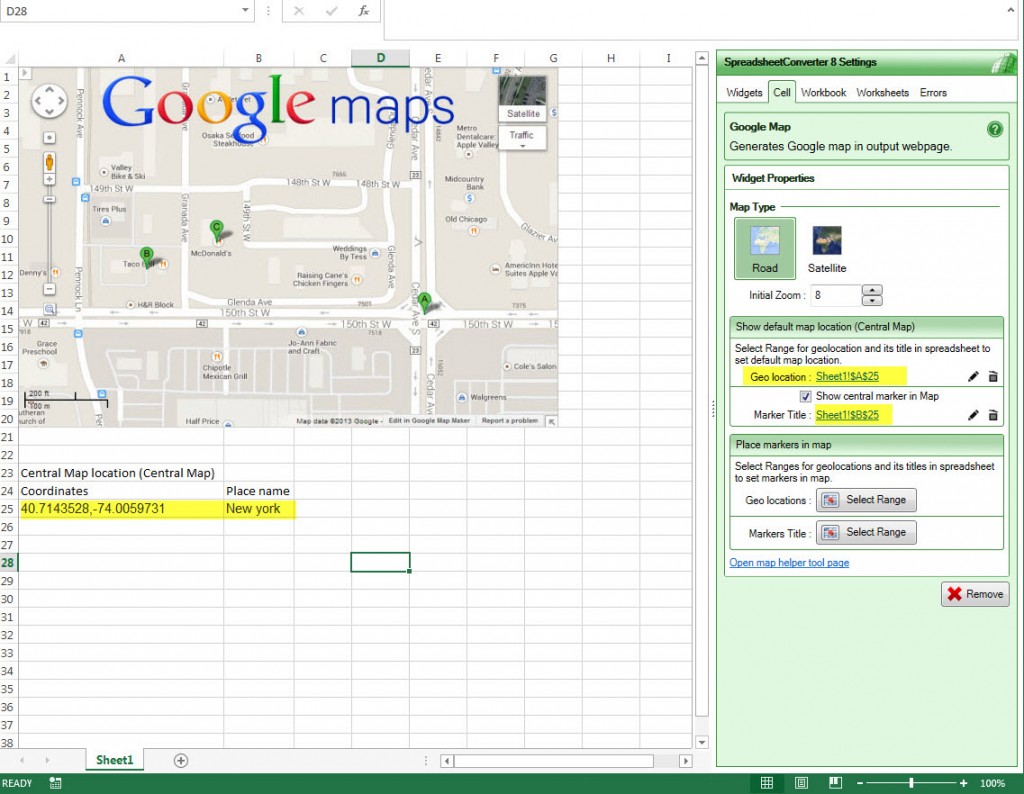Screen dimensions: 1024x794
Task: Open the Name Box dropdown
Action: tap(243, 10)
